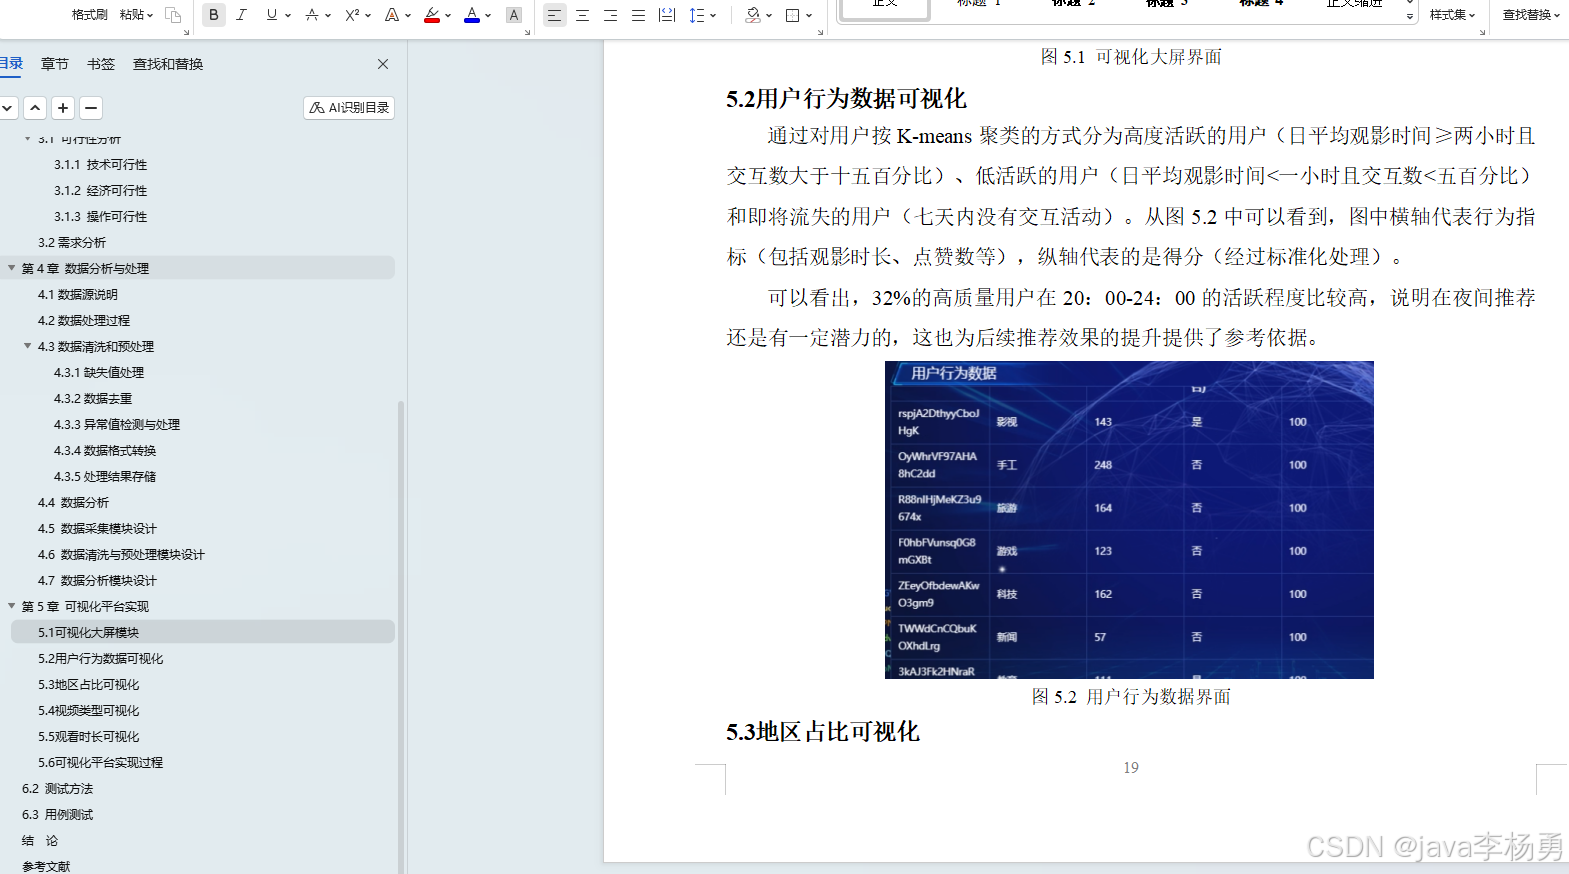
Task: Open highlight color dropdown arrow
Action: point(448,15)
